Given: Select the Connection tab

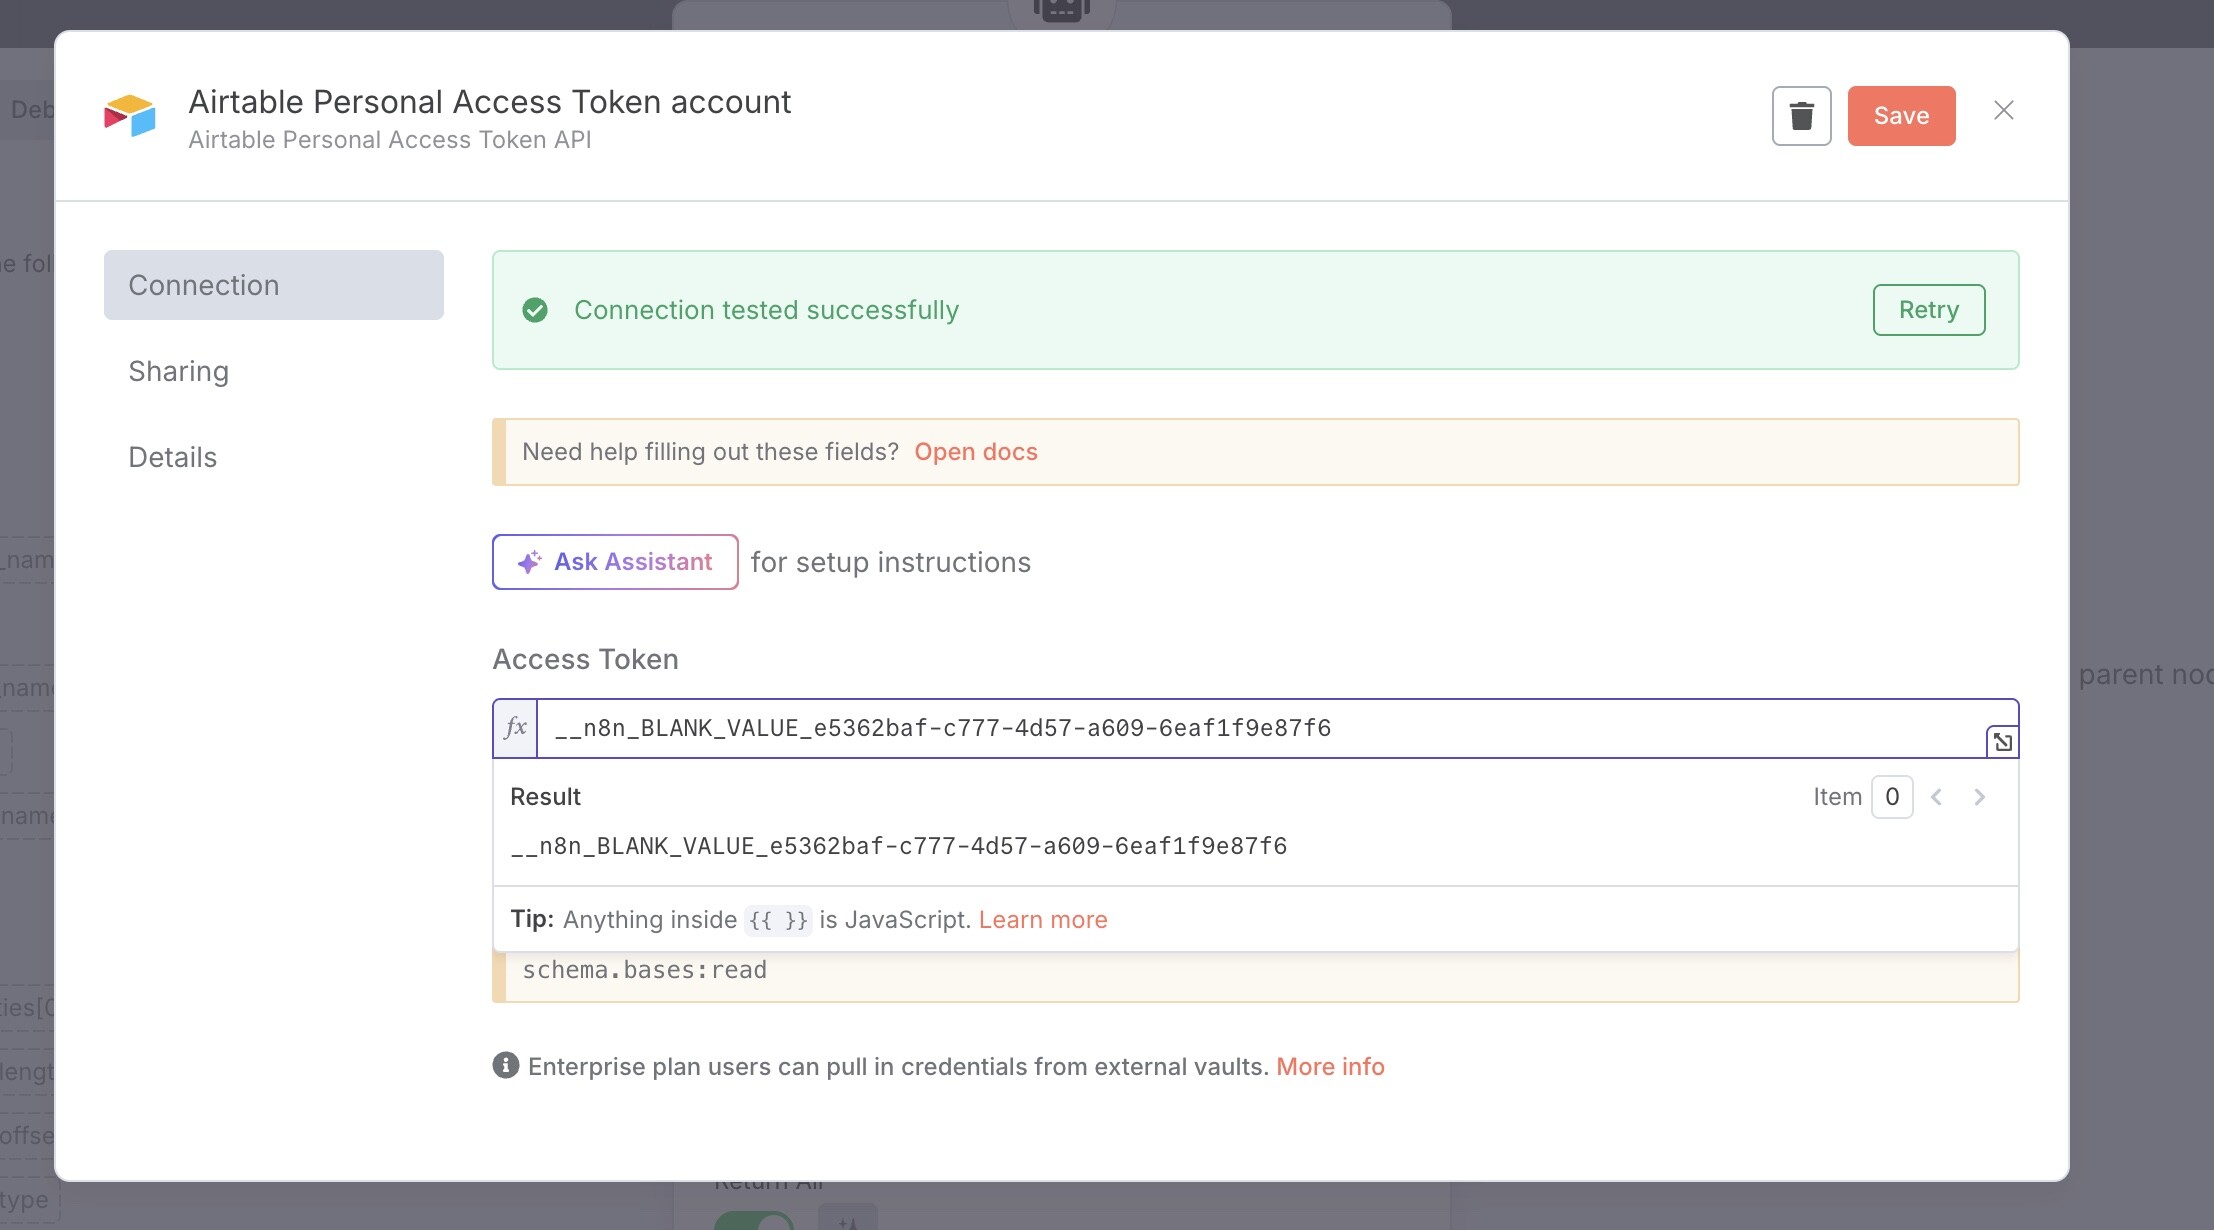Looking at the screenshot, I should pyautogui.click(x=274, y=285).
